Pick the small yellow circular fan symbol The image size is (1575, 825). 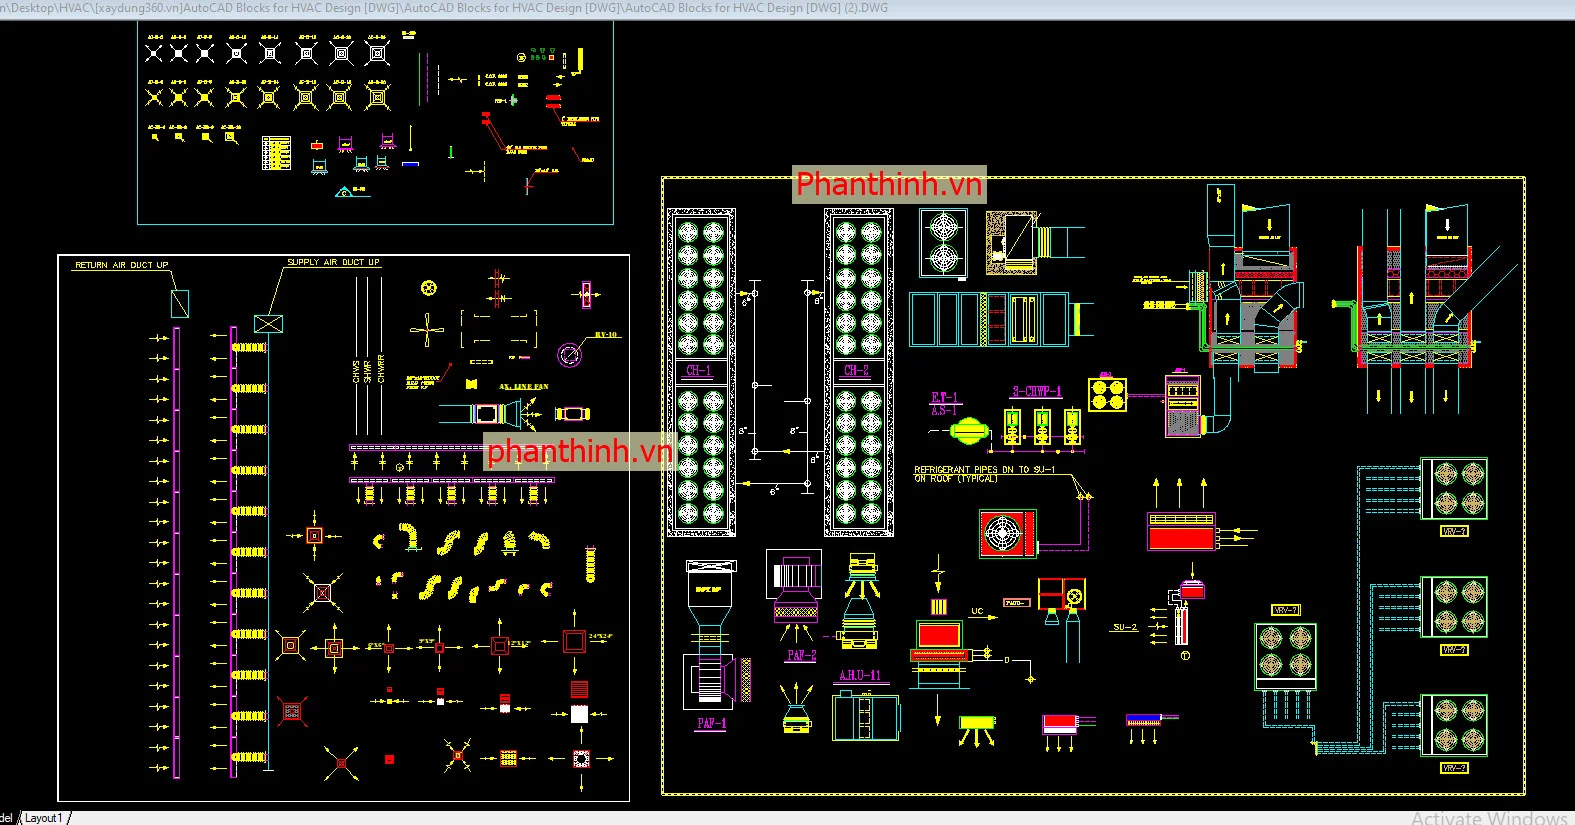429,288
